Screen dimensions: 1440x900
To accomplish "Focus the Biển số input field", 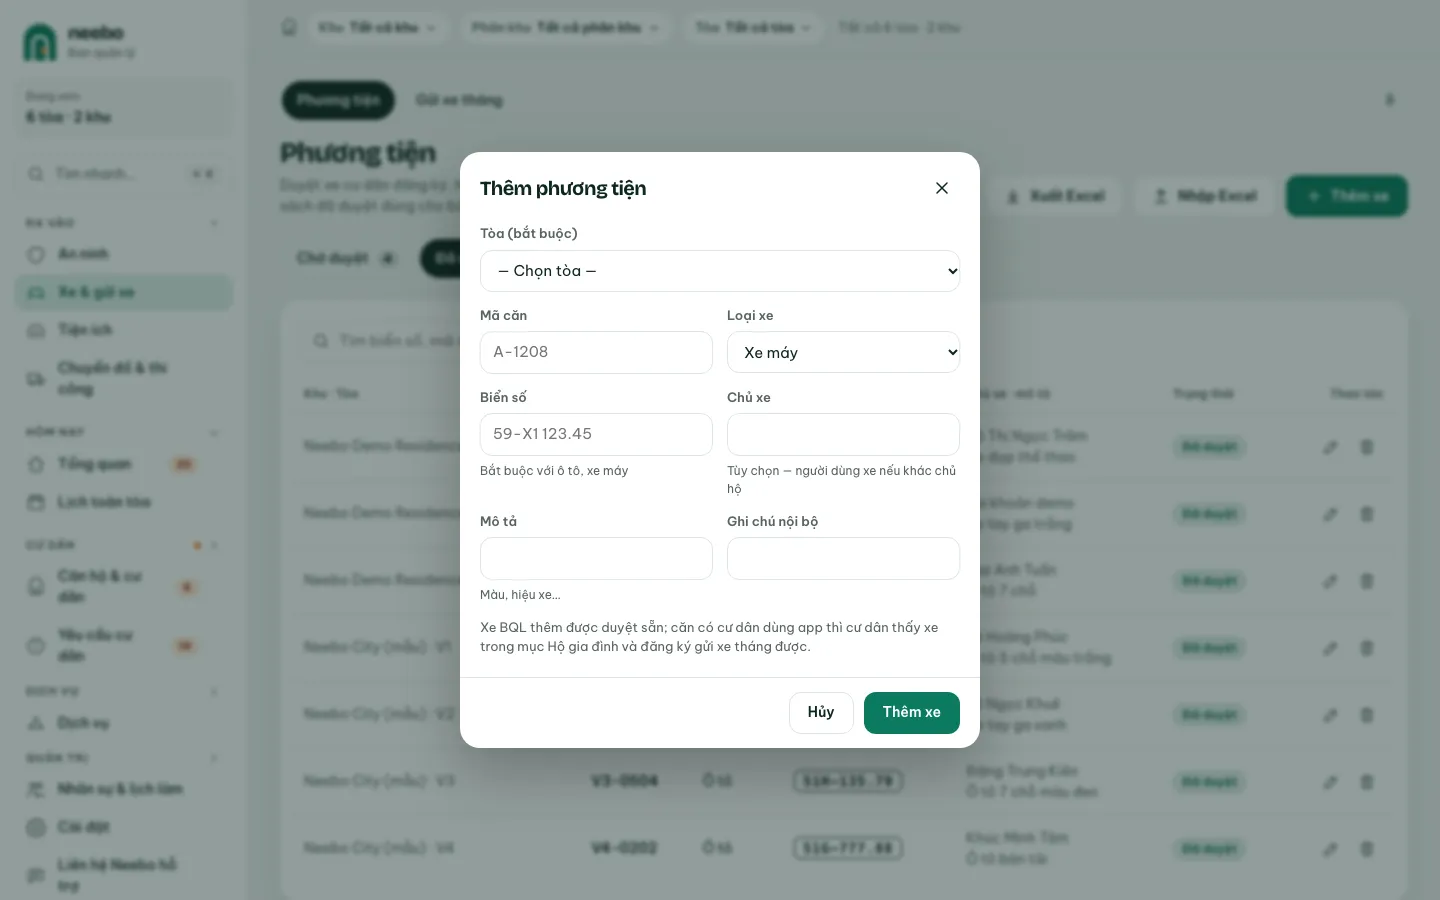I will [596, 434].
